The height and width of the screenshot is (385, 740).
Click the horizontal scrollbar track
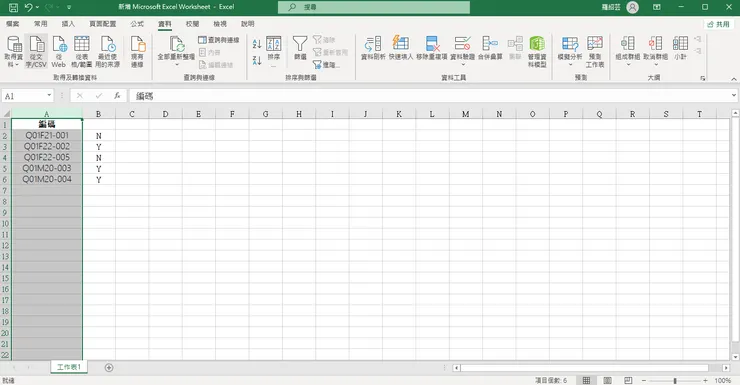click(x=585, y=368)
